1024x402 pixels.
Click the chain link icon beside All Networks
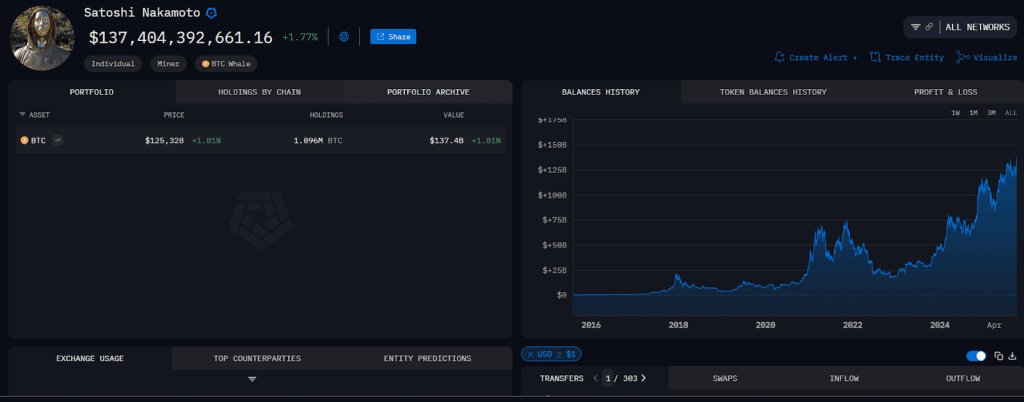(x=929, y=27)
